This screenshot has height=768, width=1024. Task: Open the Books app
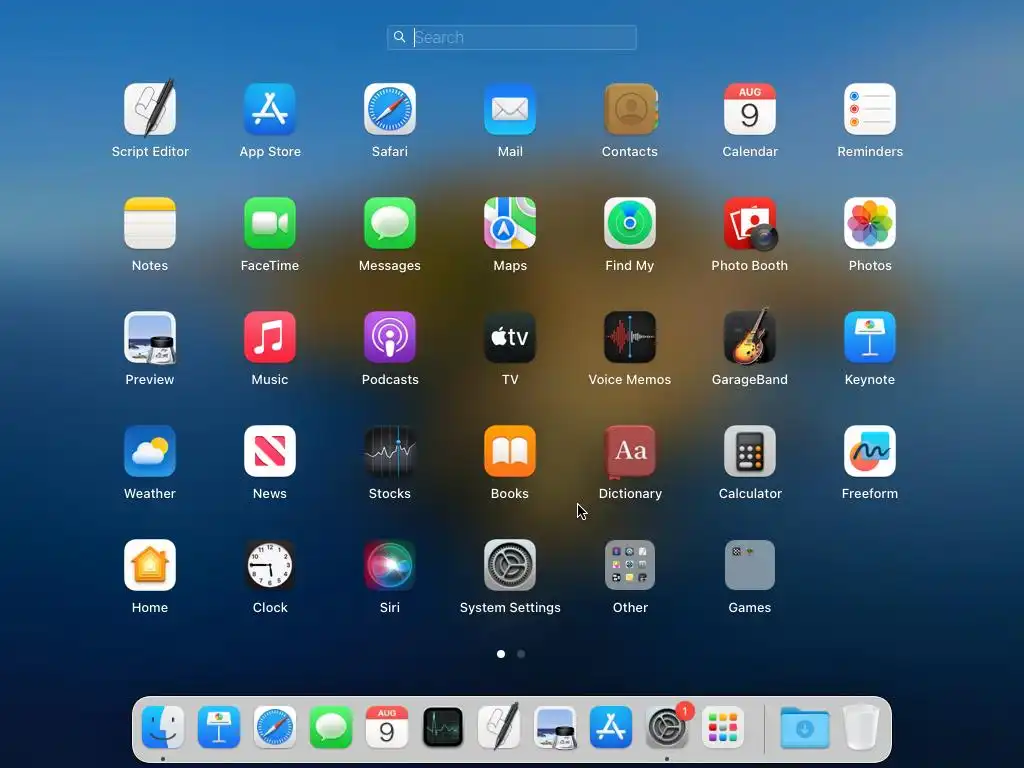pyautogui.click(x=510, y=451)
